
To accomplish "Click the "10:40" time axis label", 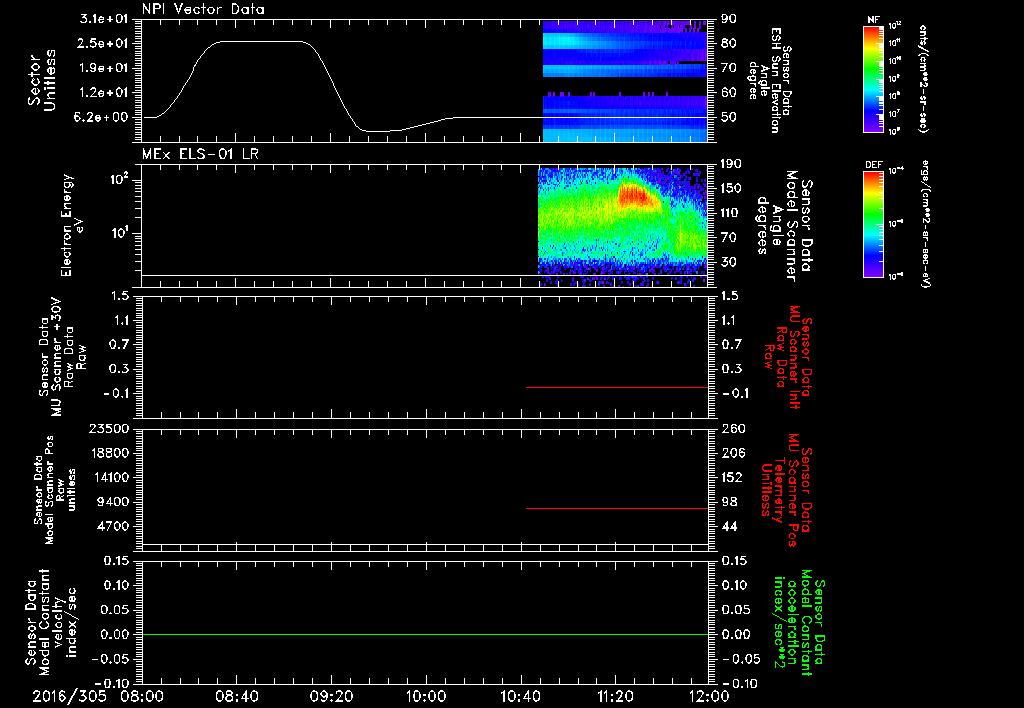I will pyautogui.click(x=520, y=696).
